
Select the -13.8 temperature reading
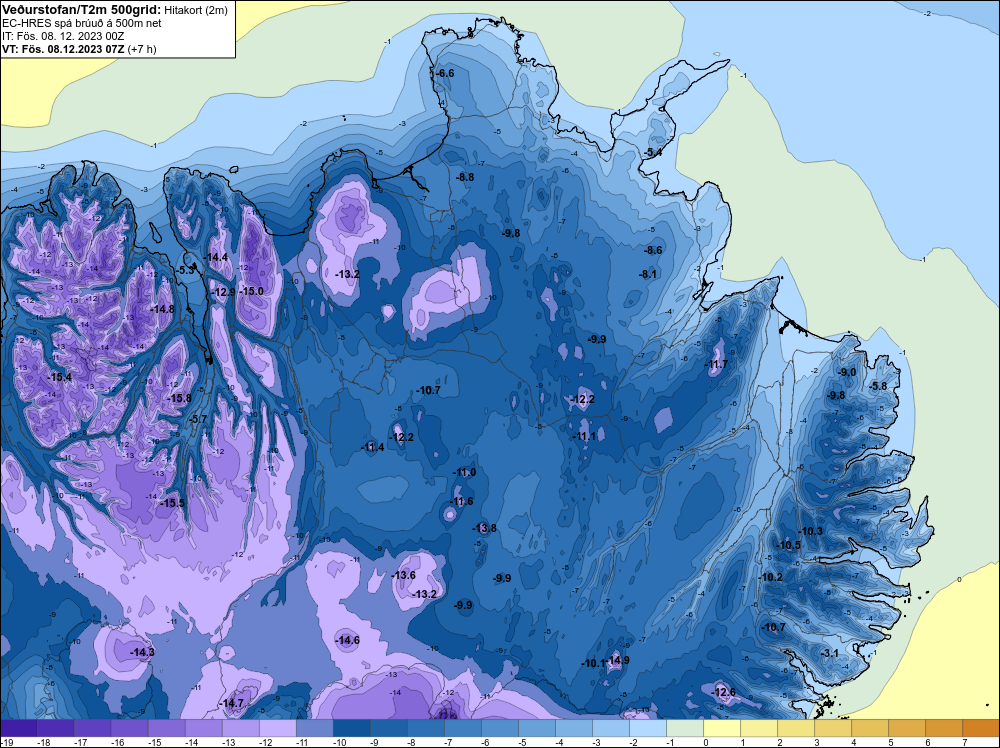tap(485, 528)
